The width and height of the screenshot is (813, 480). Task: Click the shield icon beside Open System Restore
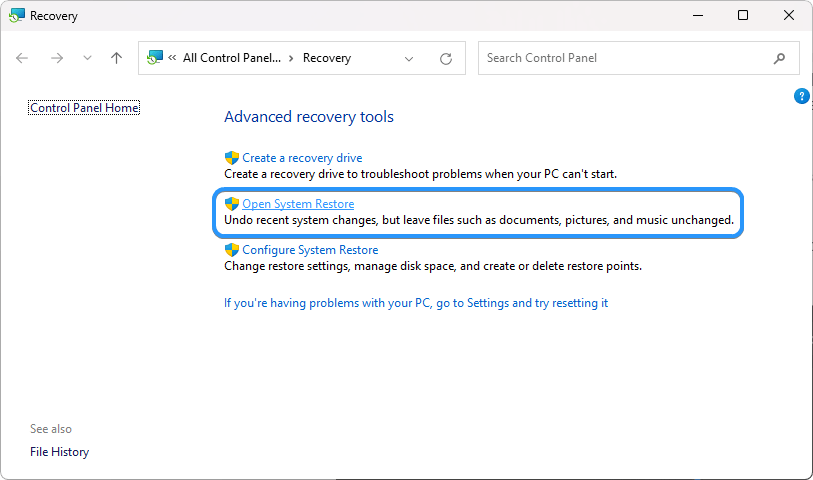coord(231,204)
